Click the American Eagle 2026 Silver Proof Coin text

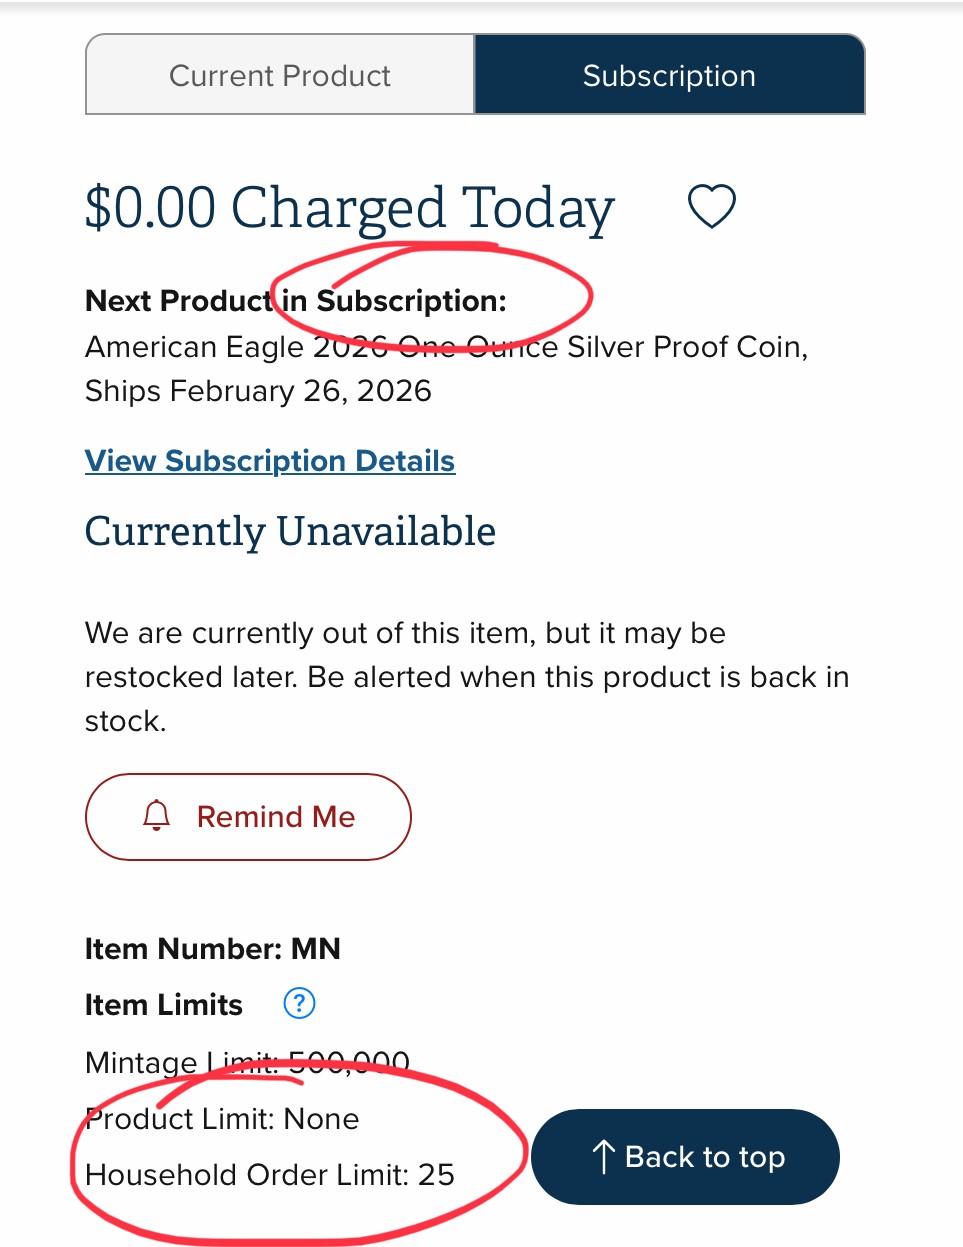(x=446, y=347)
